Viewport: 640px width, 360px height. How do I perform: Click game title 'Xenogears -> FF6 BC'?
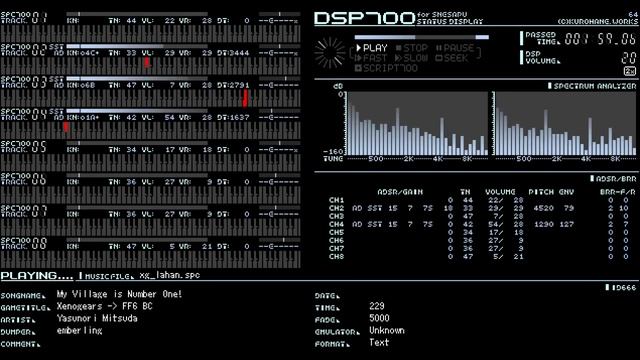(104, 306)
